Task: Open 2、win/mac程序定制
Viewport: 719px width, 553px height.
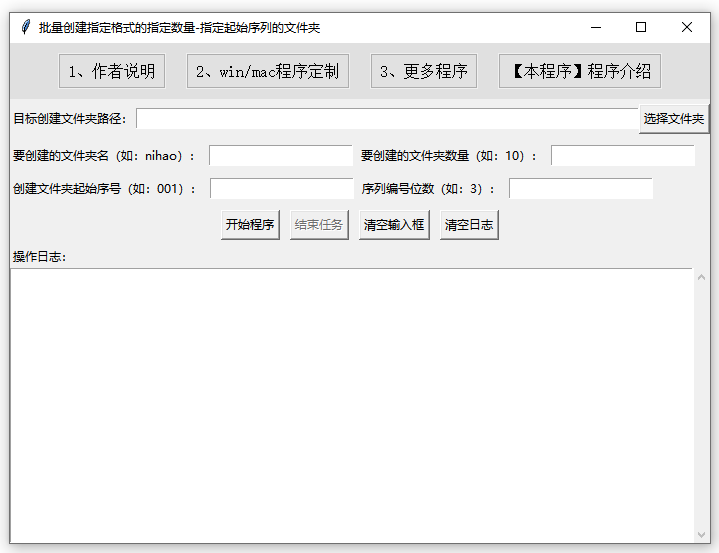Action: (x=268, y=71)
